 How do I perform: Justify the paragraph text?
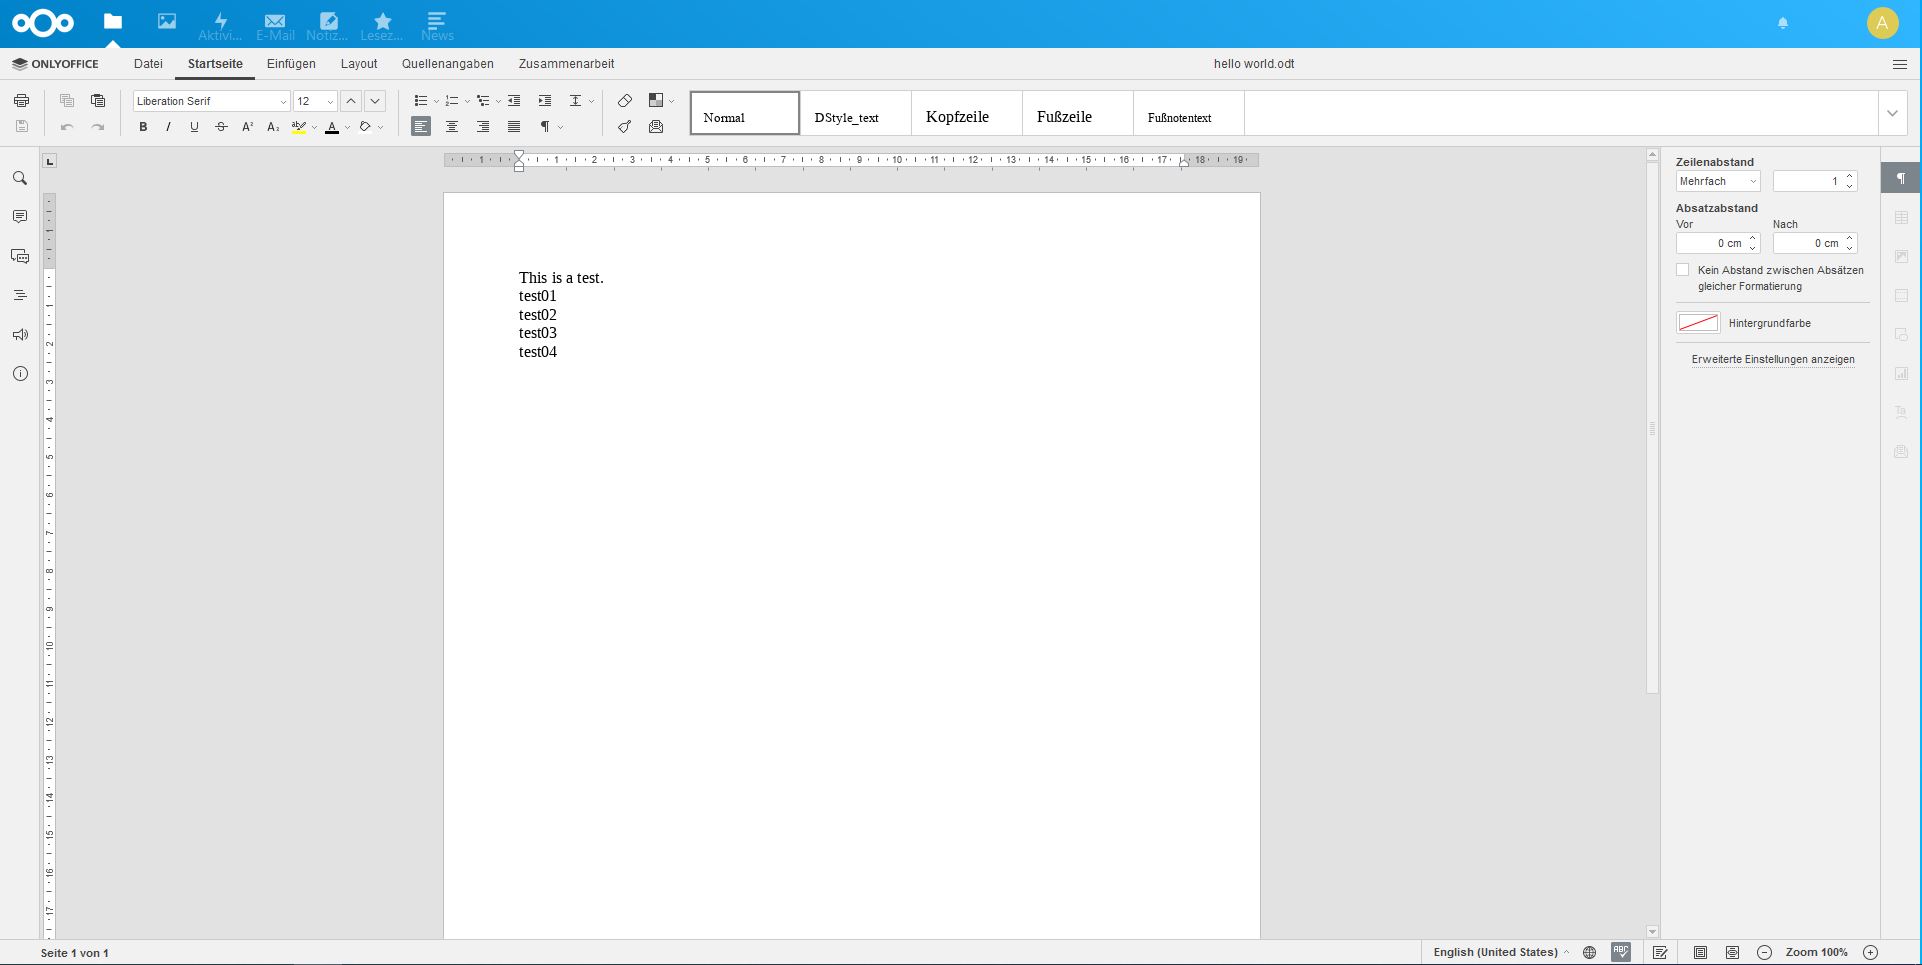click(514, 127)
